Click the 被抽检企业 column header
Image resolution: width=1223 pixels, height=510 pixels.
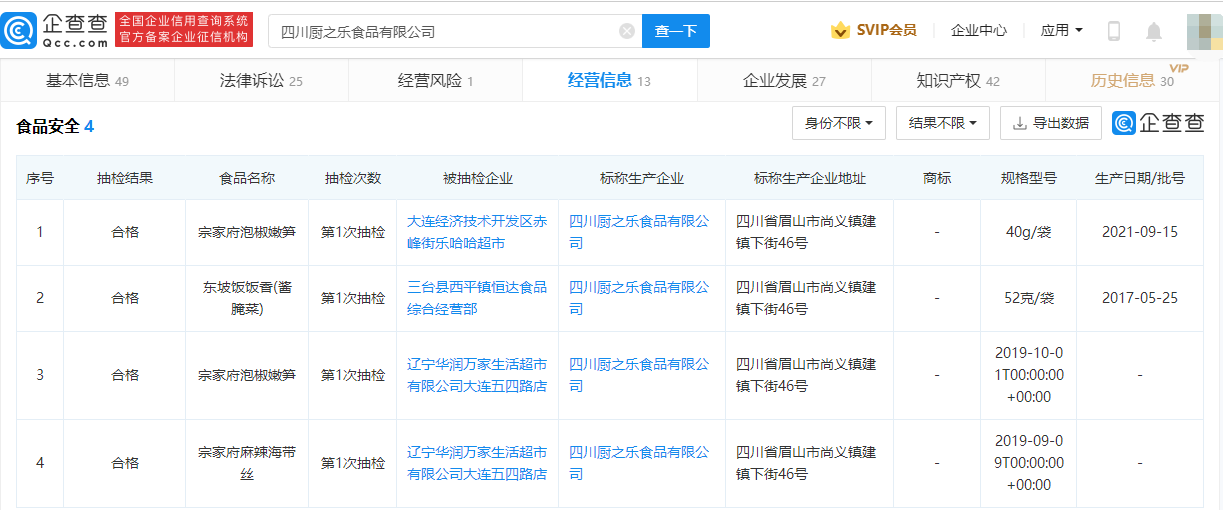tap(477, 178)
